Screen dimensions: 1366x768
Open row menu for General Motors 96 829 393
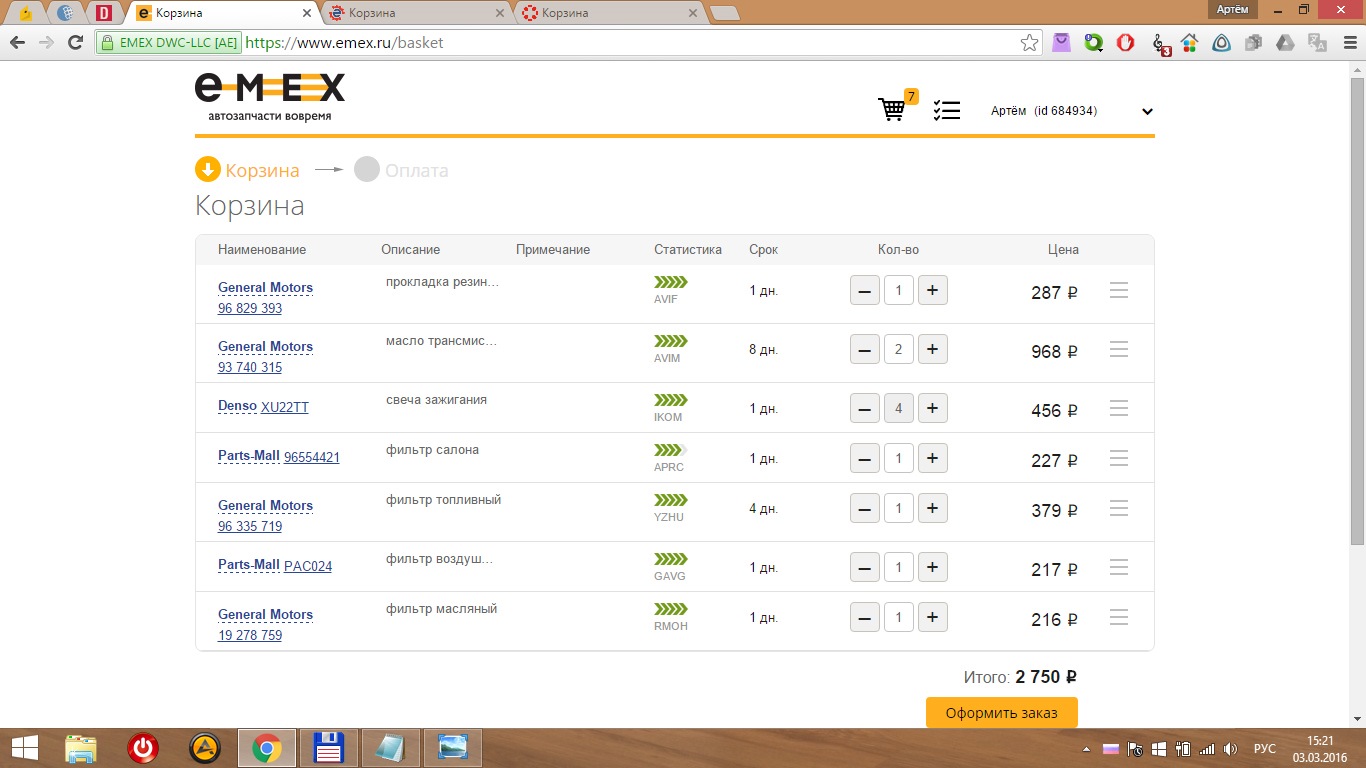[x=1119, y=290]
